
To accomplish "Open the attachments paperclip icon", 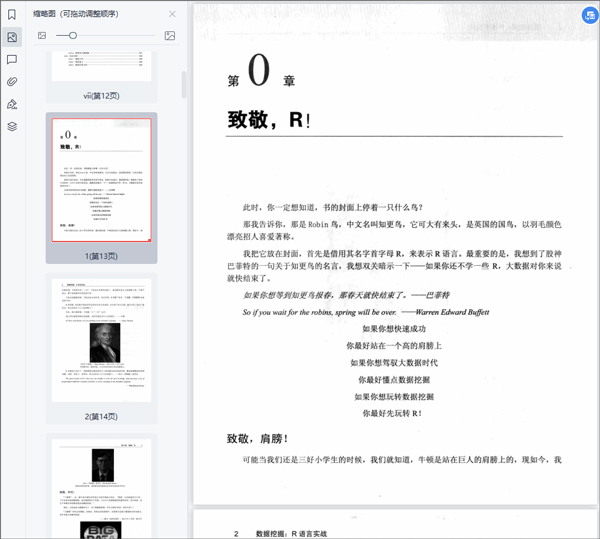I will (x=12, y=82).
